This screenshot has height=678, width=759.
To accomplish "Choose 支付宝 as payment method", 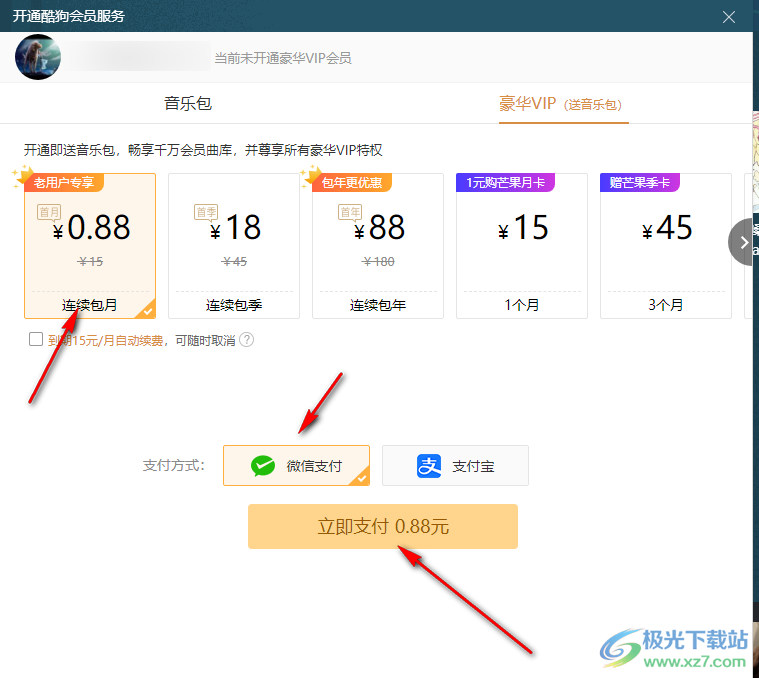I will tap(455, 466).
